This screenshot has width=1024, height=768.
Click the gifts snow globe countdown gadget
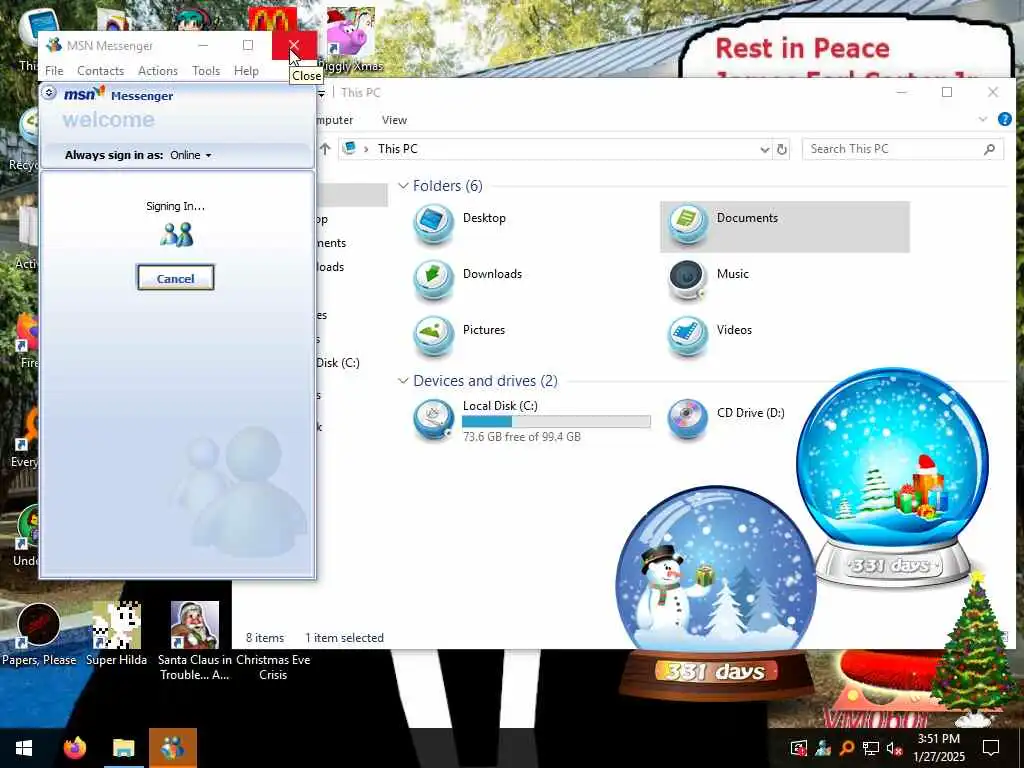tap(892, 477)
